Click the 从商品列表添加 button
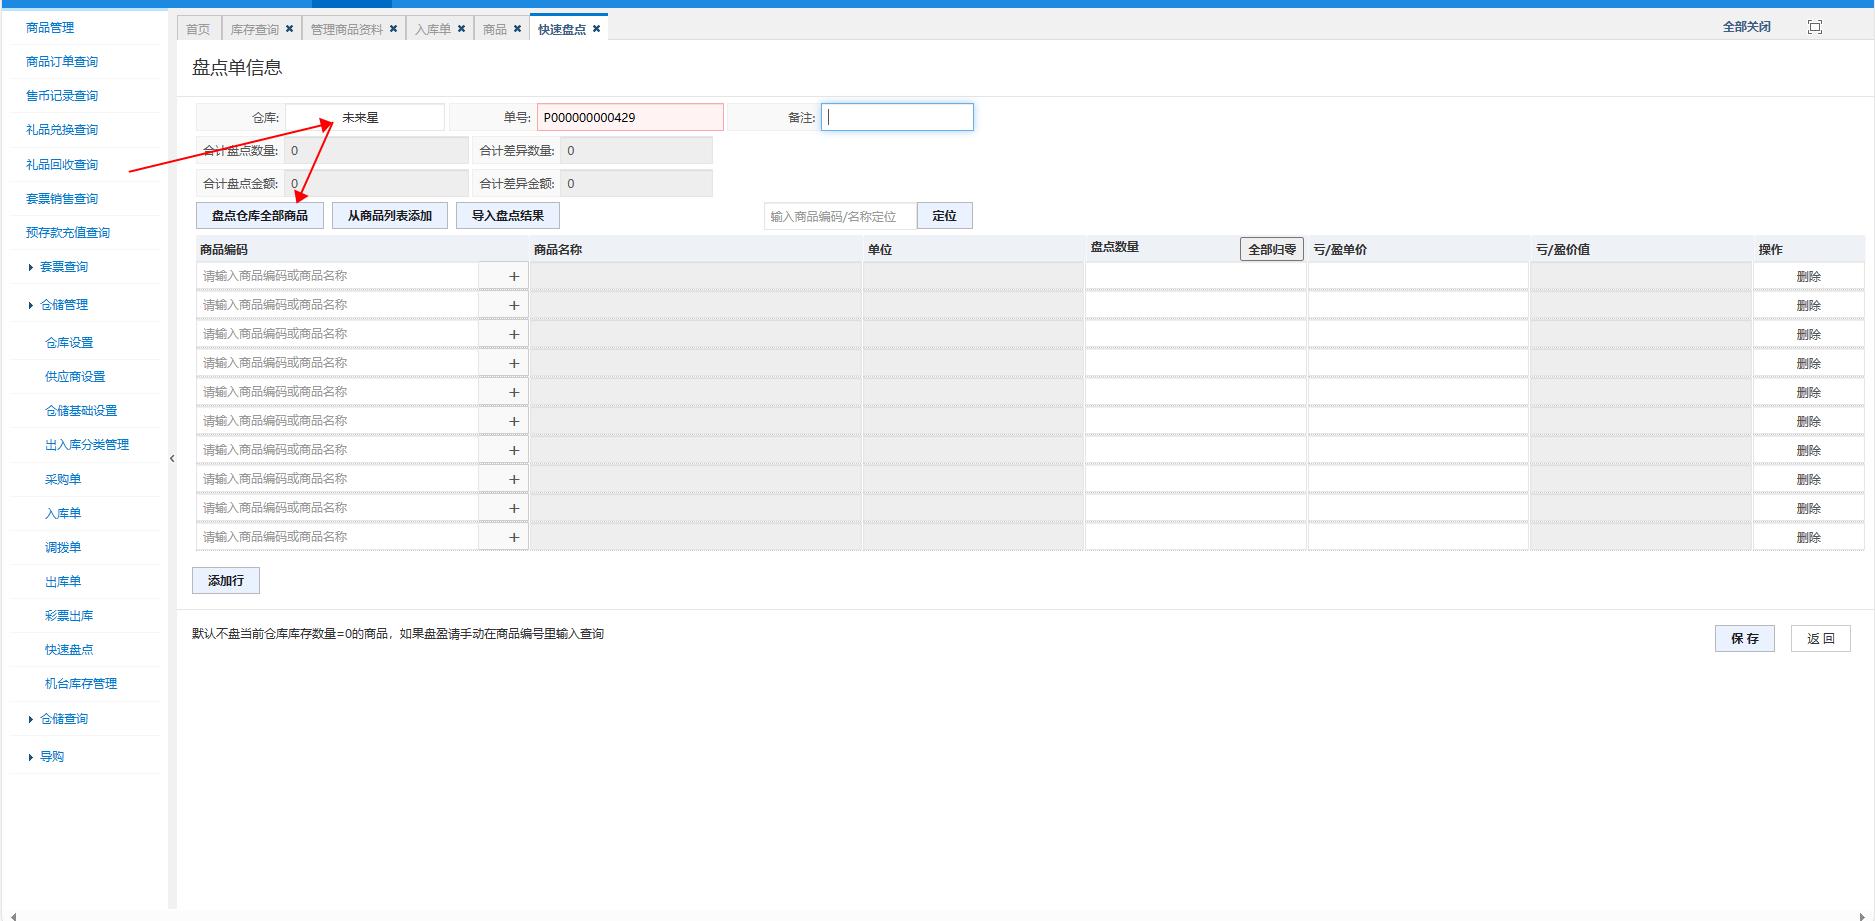This screenshot has height=921, width=1875. 390,216
